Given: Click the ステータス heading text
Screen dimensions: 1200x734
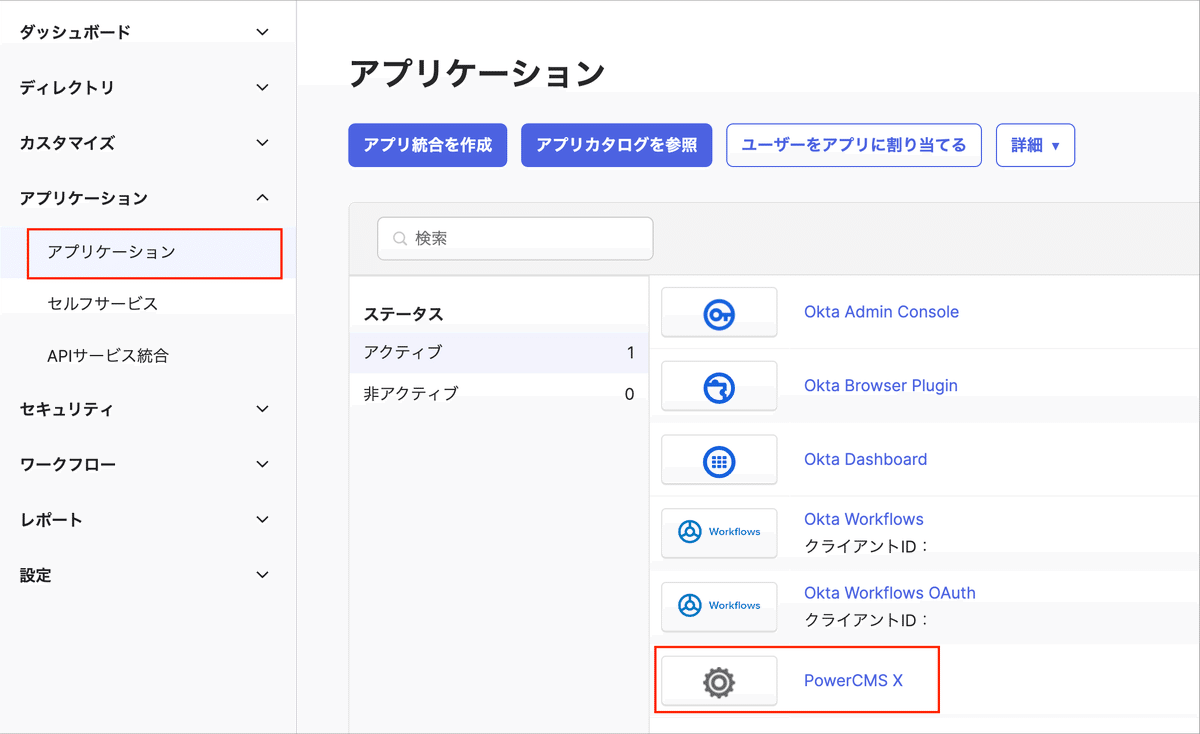Looking at the screenshot, I should coord(403,314).
